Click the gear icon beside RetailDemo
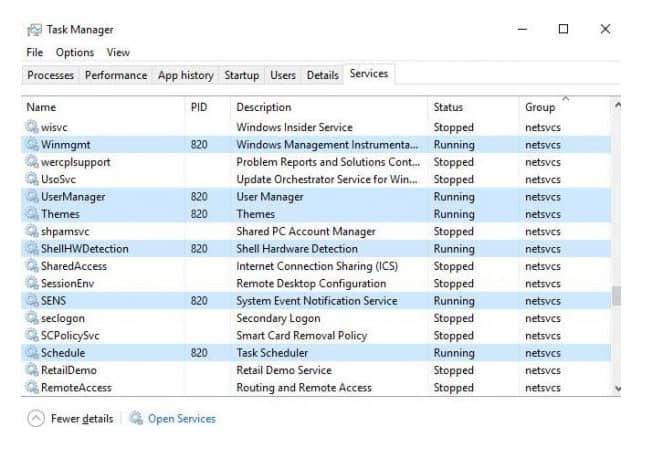 tap(32, 370)
